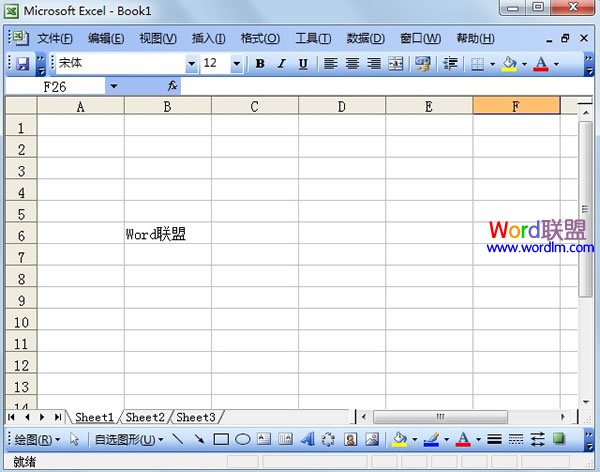This screenshot has width=600, height=472.
Task: Click the Name Box showing F26
Action: pyautogui.click(x=55, y=87)
